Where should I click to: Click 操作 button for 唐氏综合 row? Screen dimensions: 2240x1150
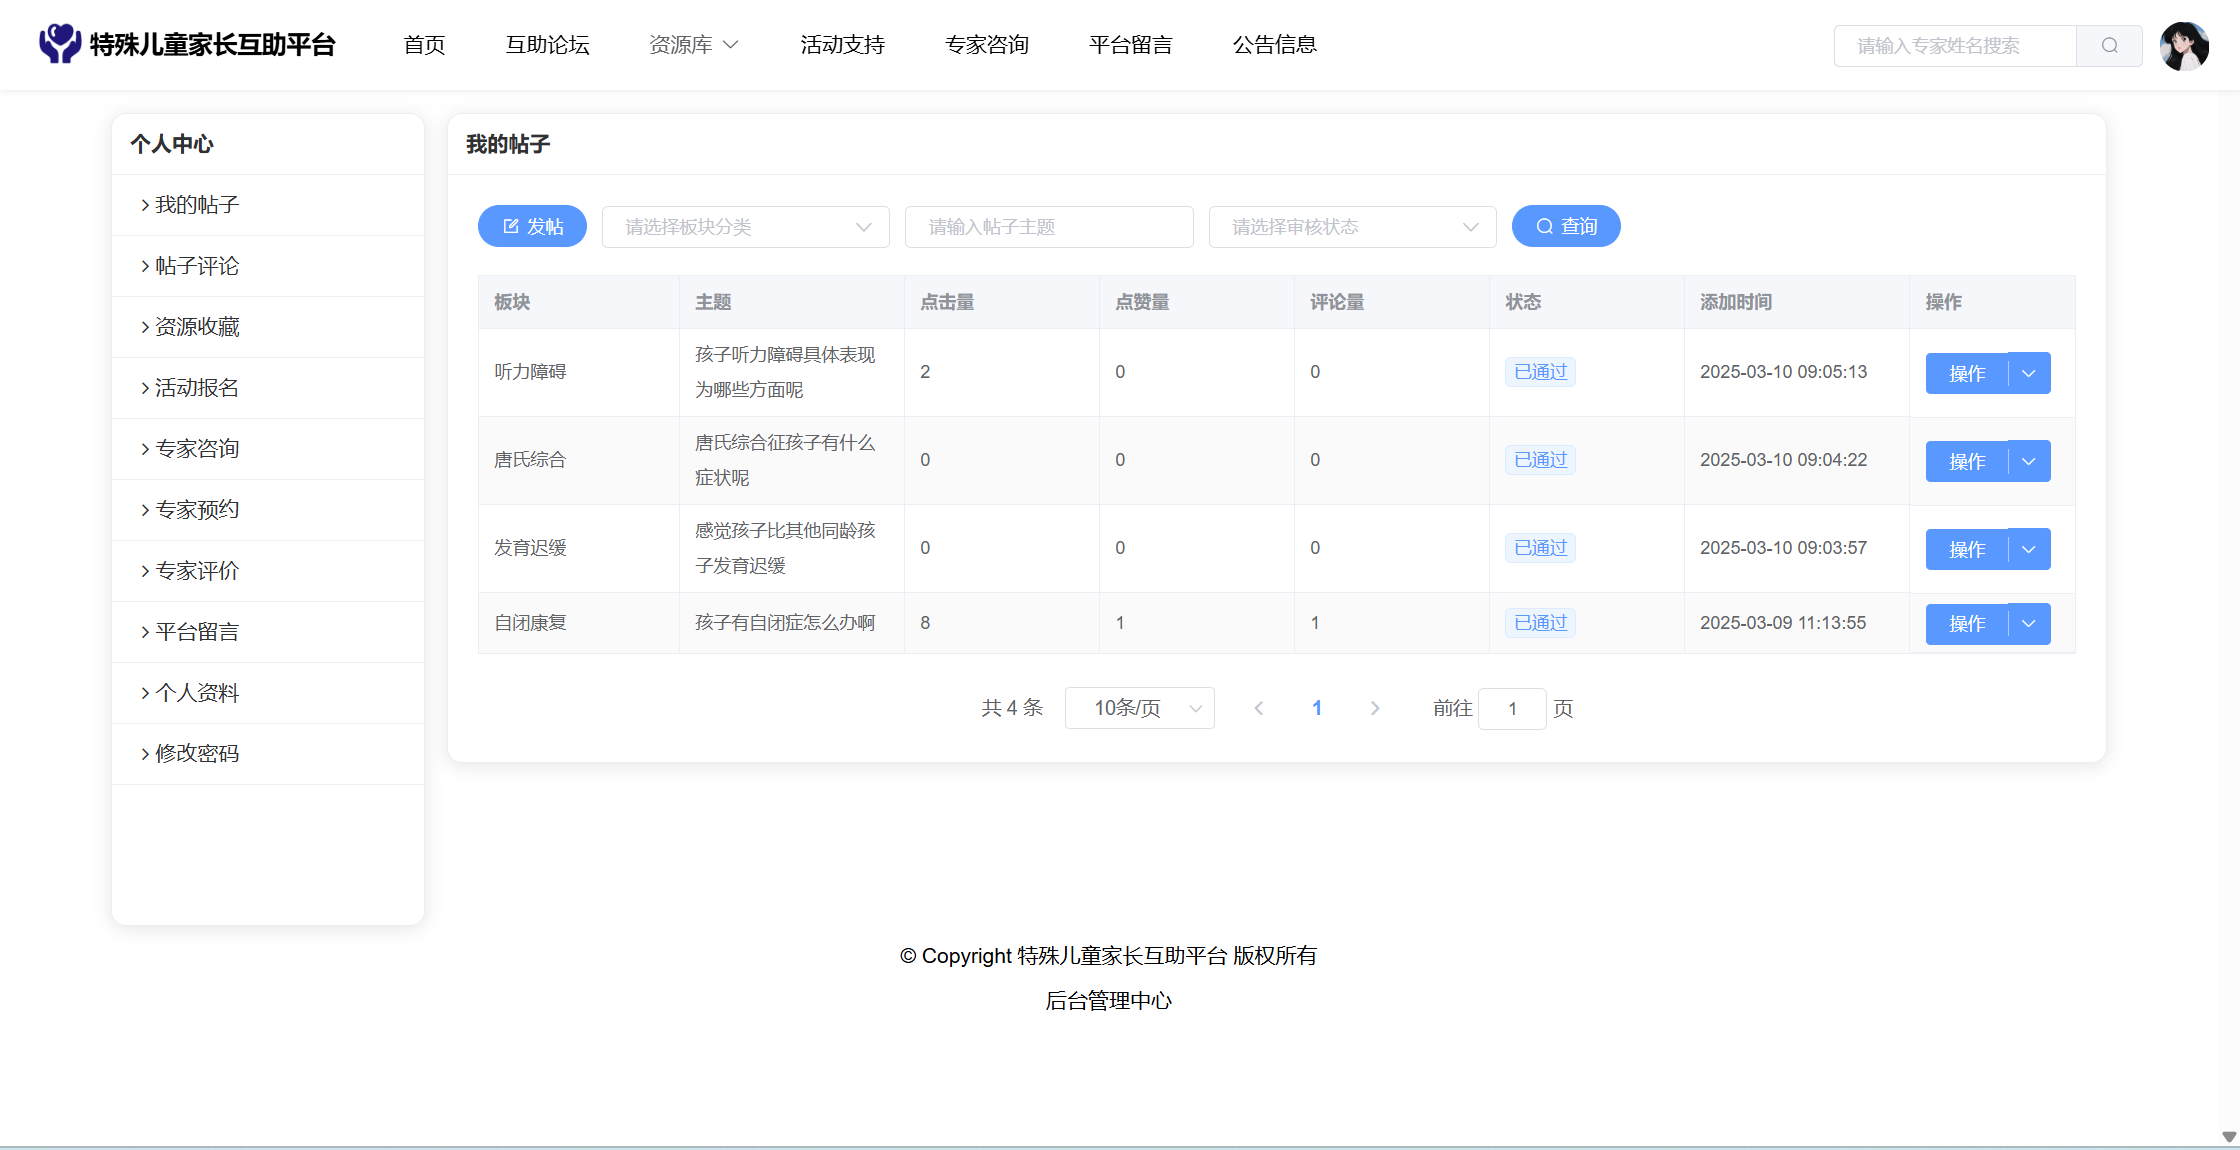click(1966, 461)
